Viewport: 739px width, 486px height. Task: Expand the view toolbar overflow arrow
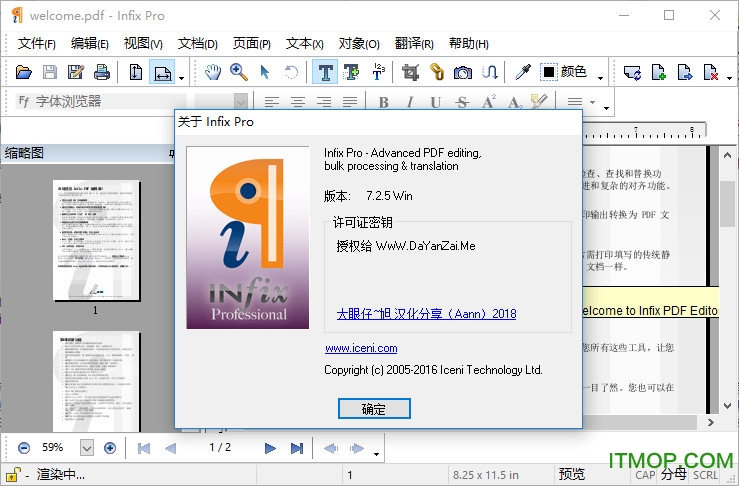click(x=181, y=78)
